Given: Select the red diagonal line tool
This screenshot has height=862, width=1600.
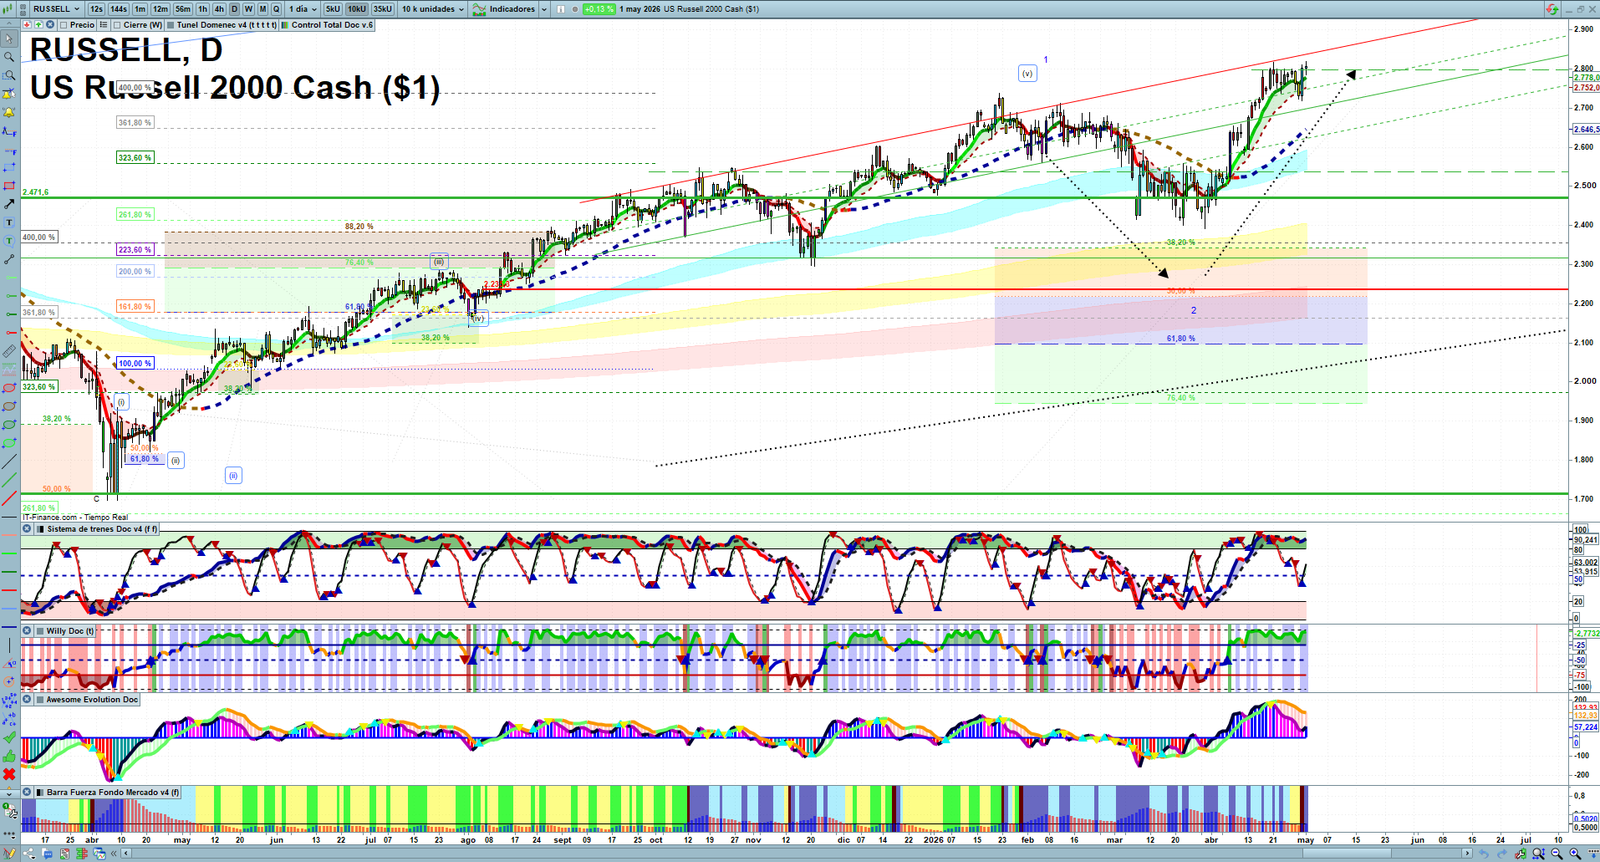Looking at the screenshot, I should 9,498.
